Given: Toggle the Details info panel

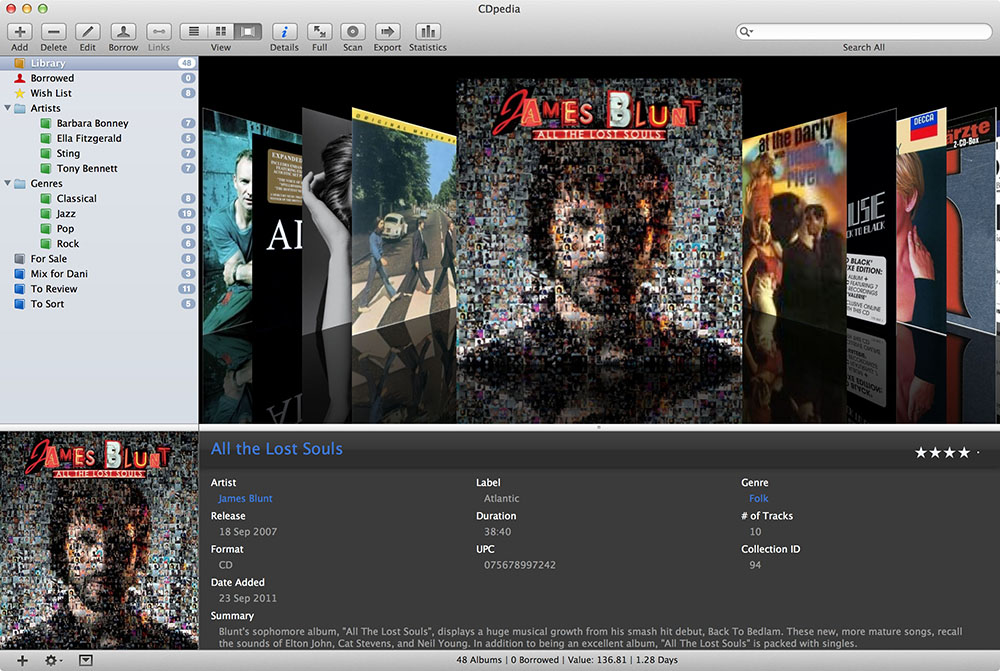Looking at the screenshot, I should point(284,31).
